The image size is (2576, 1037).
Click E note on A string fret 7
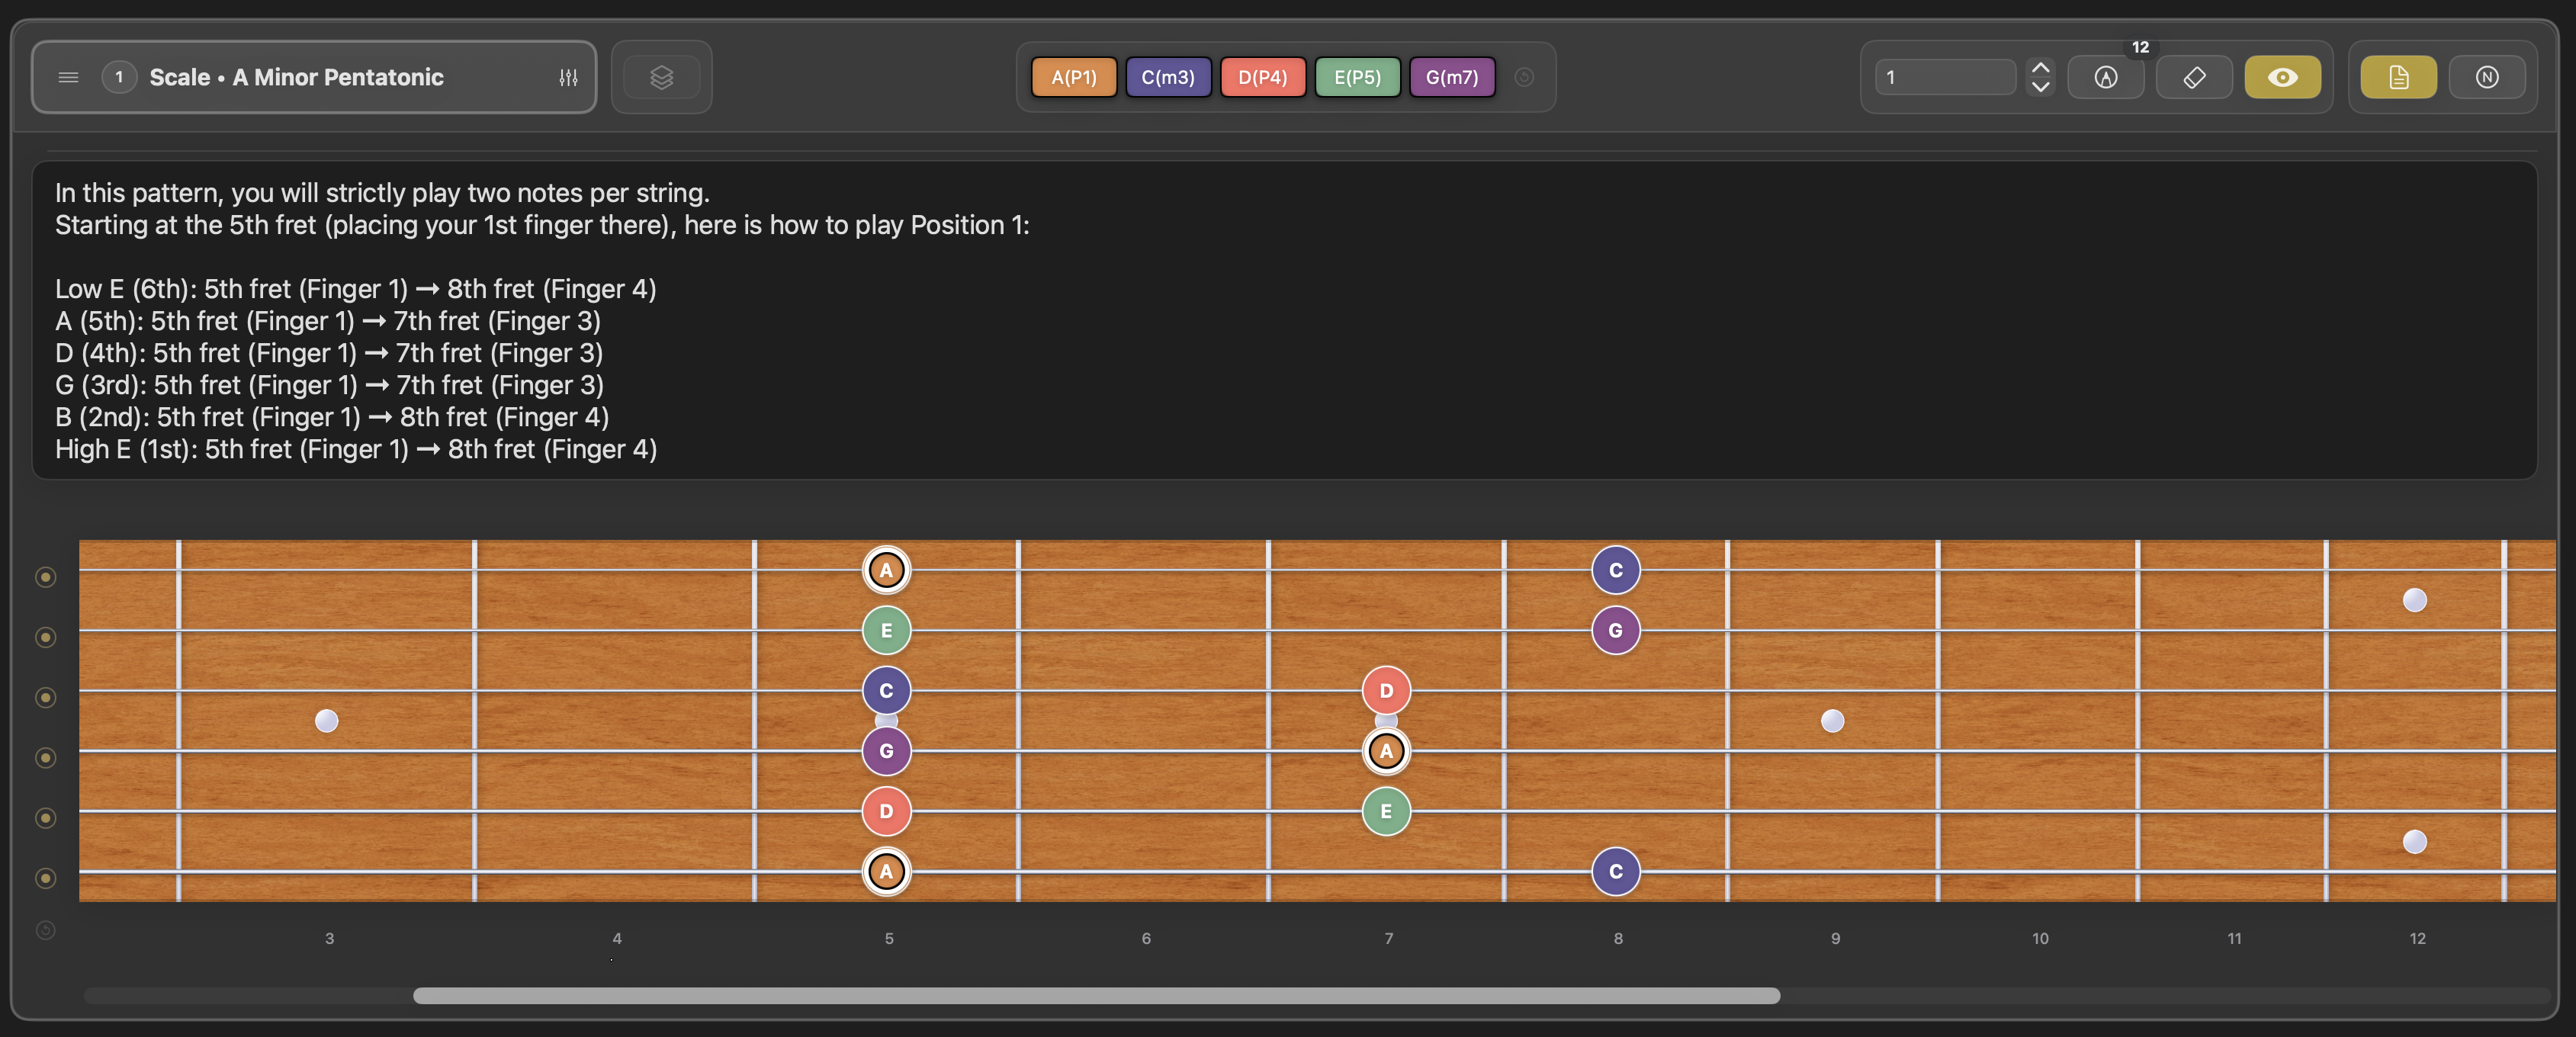click(x=1386, y=811)
